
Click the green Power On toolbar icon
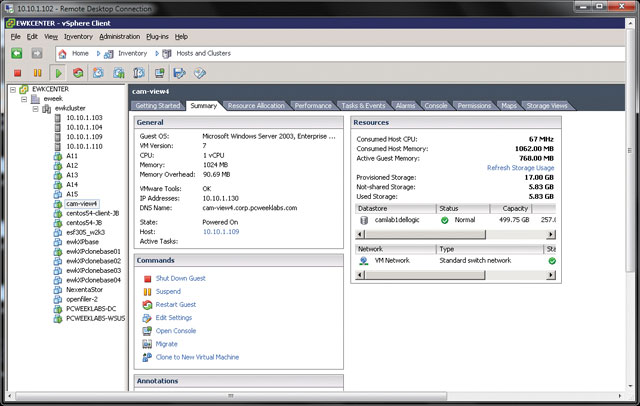(58, 73)
